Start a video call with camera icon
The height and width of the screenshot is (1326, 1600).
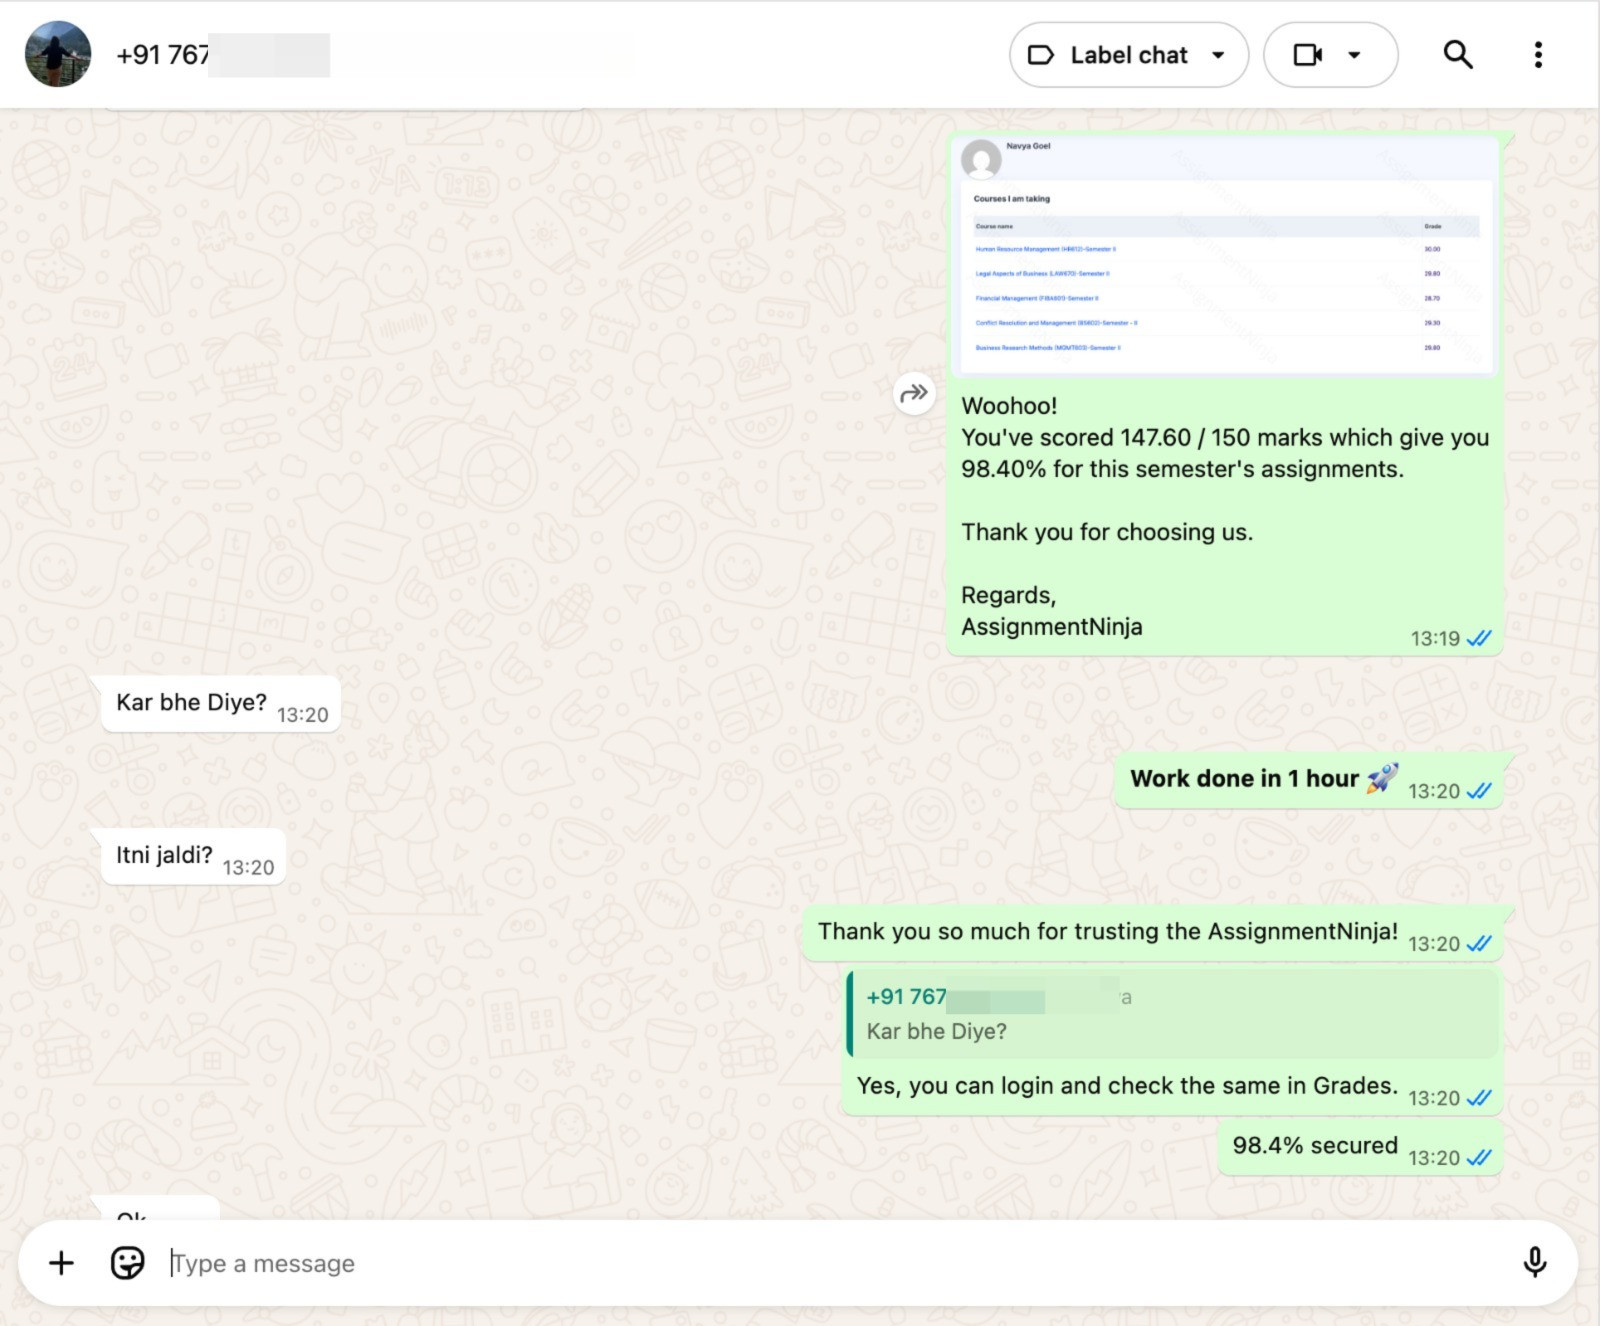[1308, 55]
